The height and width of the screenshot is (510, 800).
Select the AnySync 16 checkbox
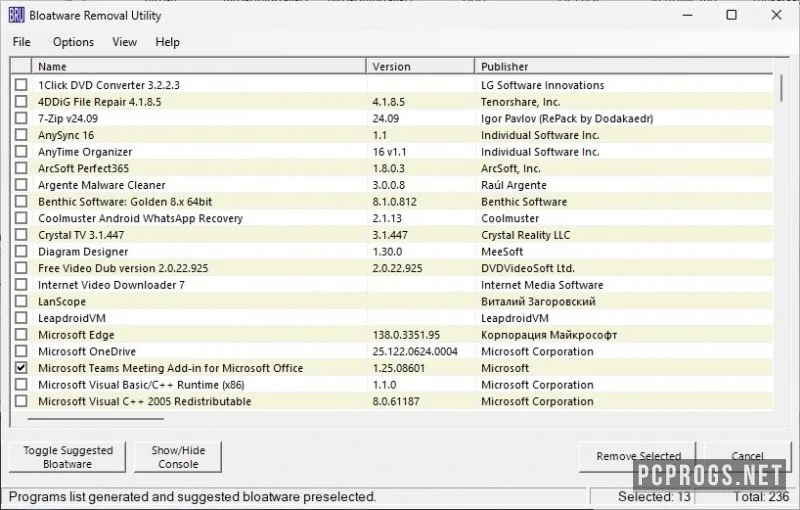(21, 135)
